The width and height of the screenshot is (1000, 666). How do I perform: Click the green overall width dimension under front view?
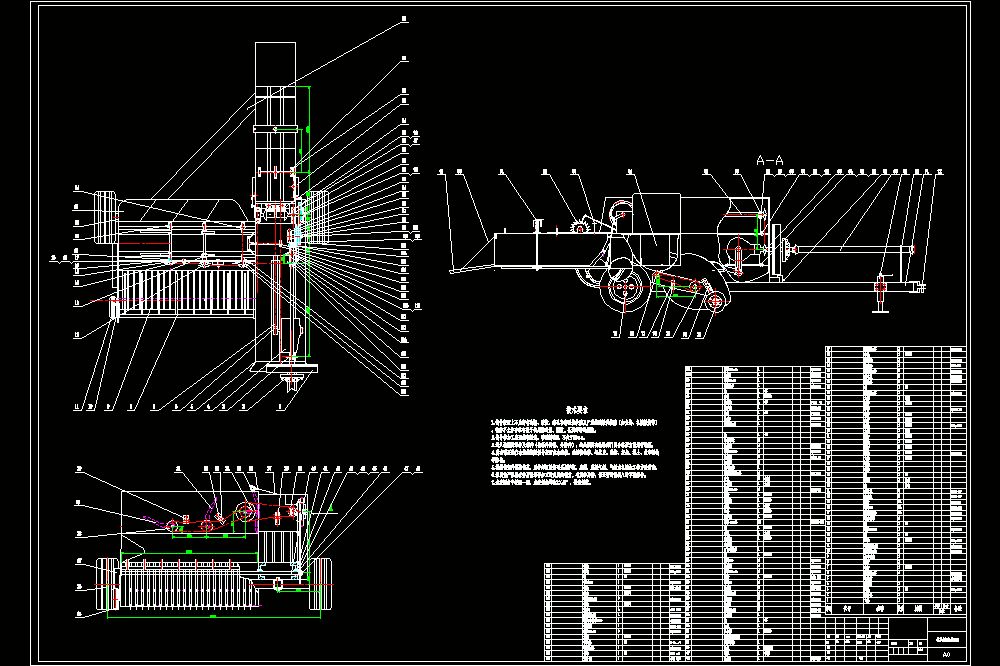click(x=213, y=618)
